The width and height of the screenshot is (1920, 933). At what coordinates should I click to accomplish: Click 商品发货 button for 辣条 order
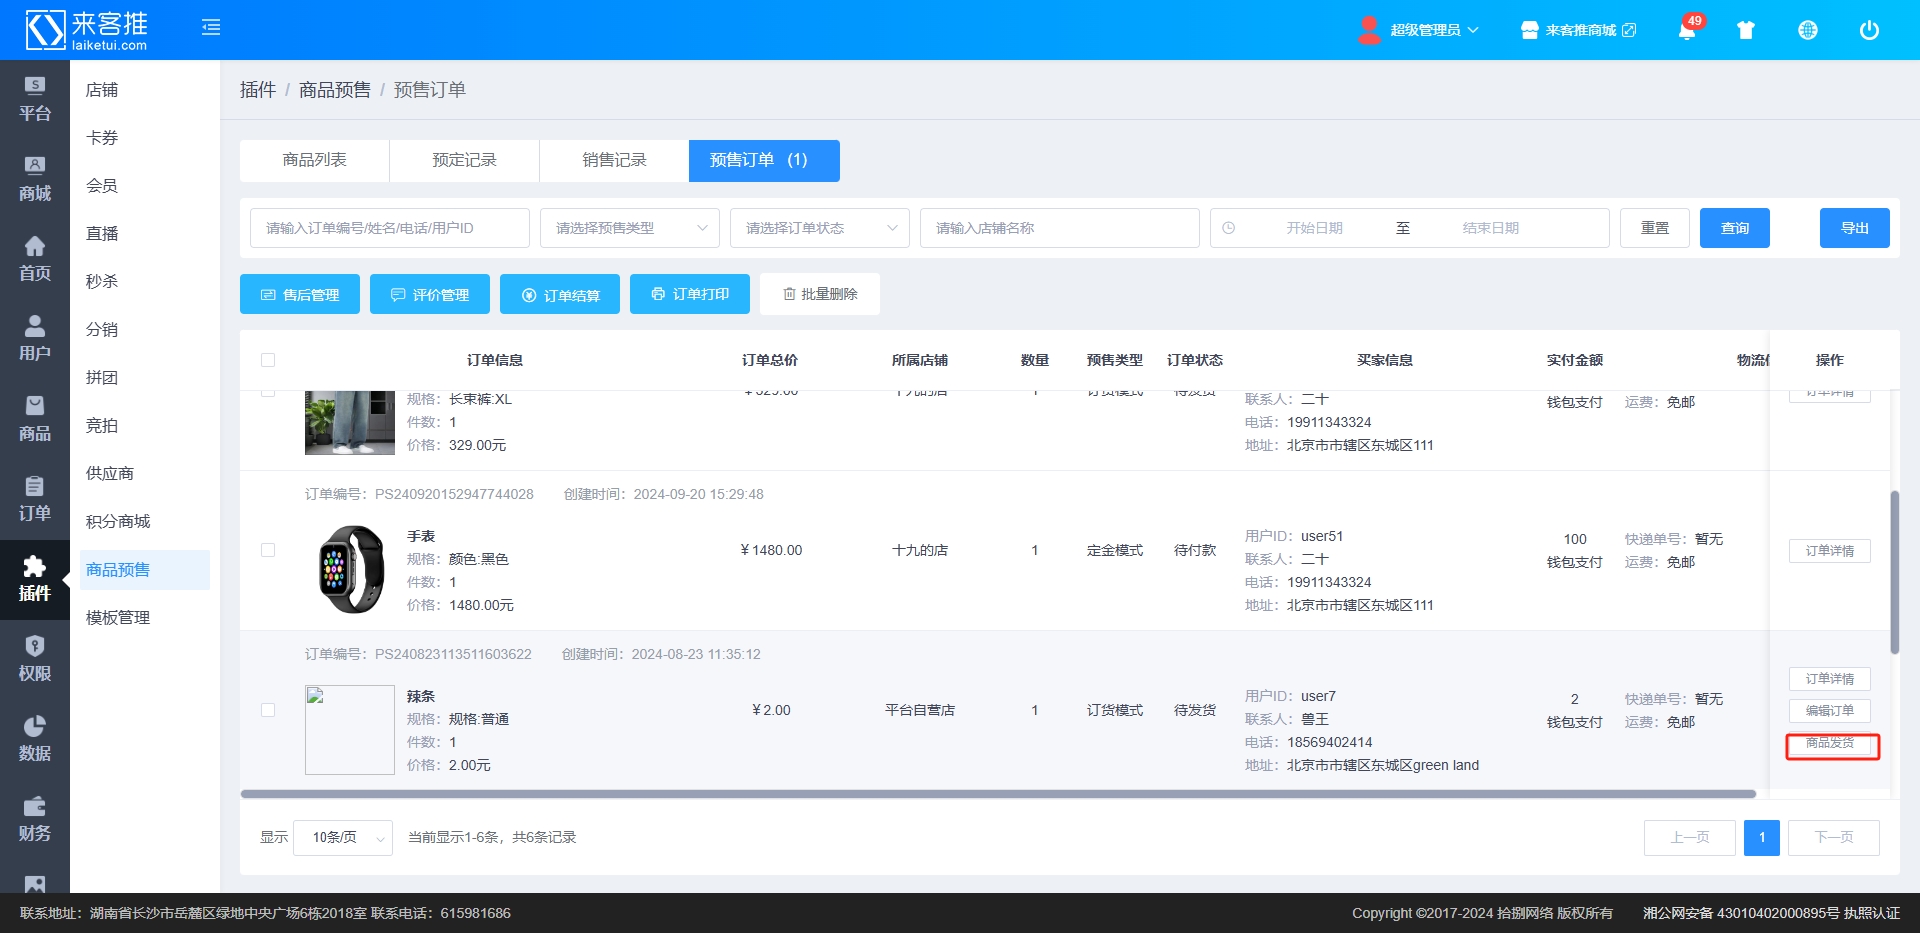[1829, 743]
